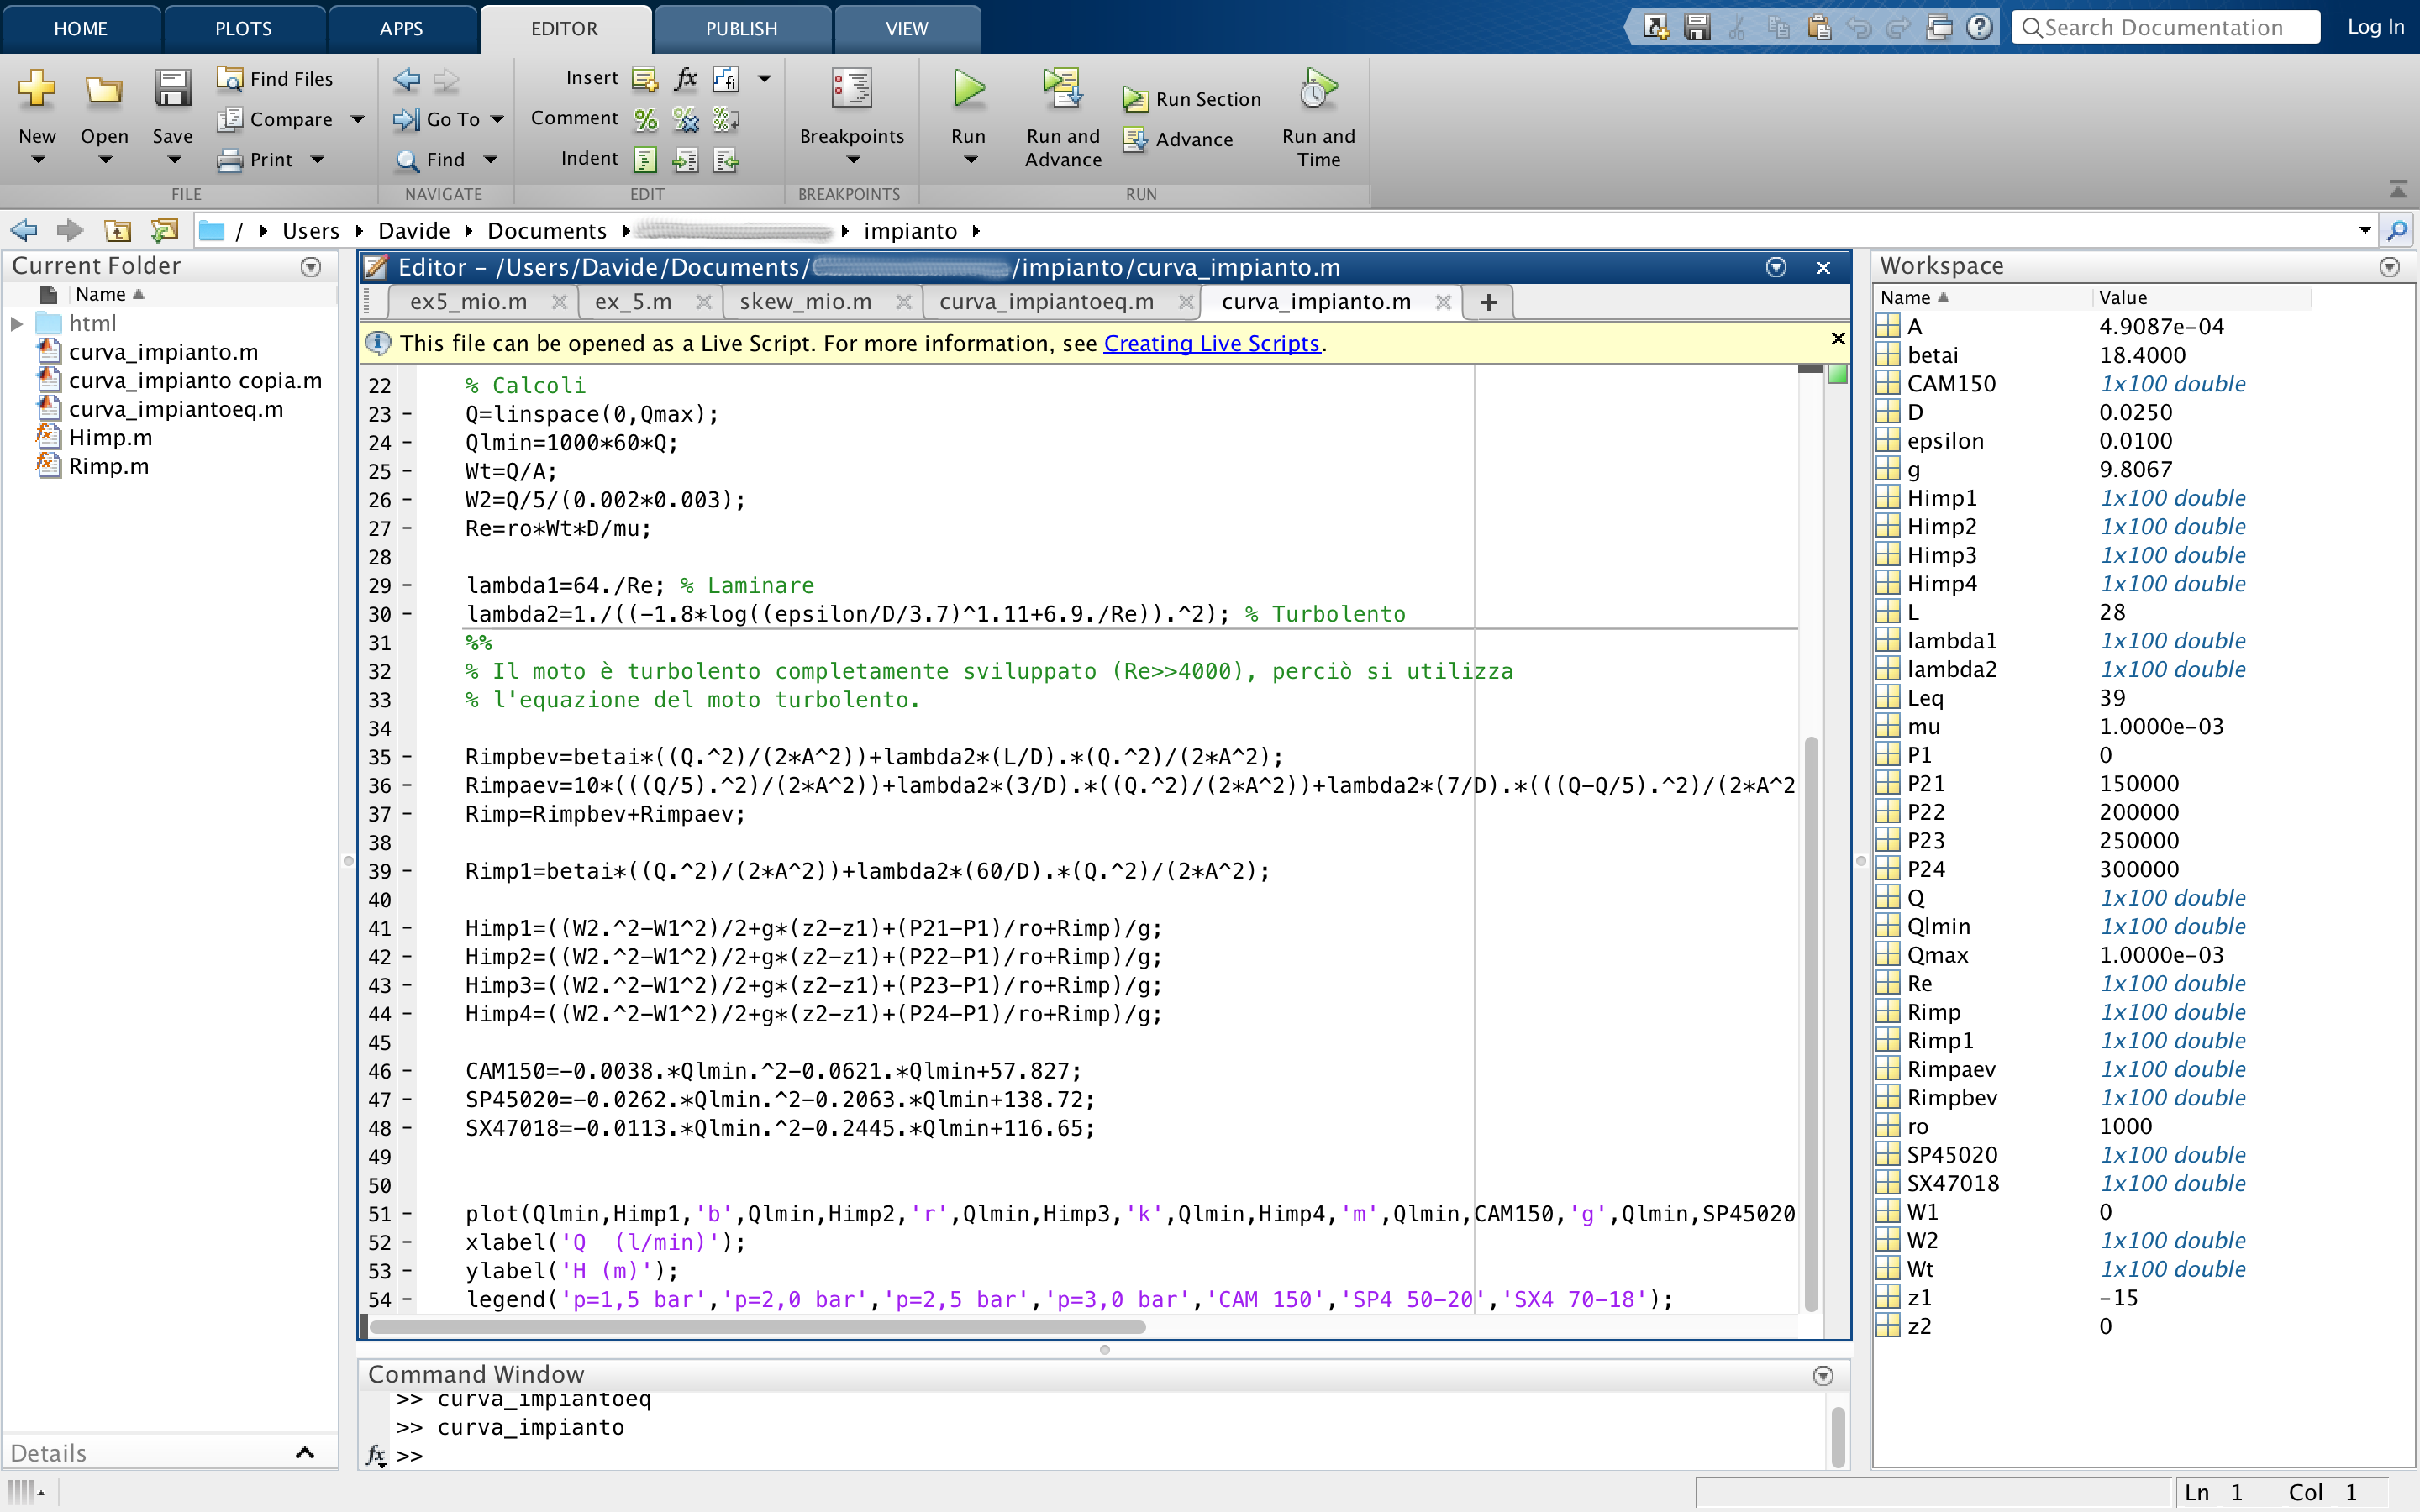Image resolution: width=2420 pixels, height=1512 pixels.
Task: Close the ex_5.m tab
Action: pyautogui.click(x=704, y=302)
